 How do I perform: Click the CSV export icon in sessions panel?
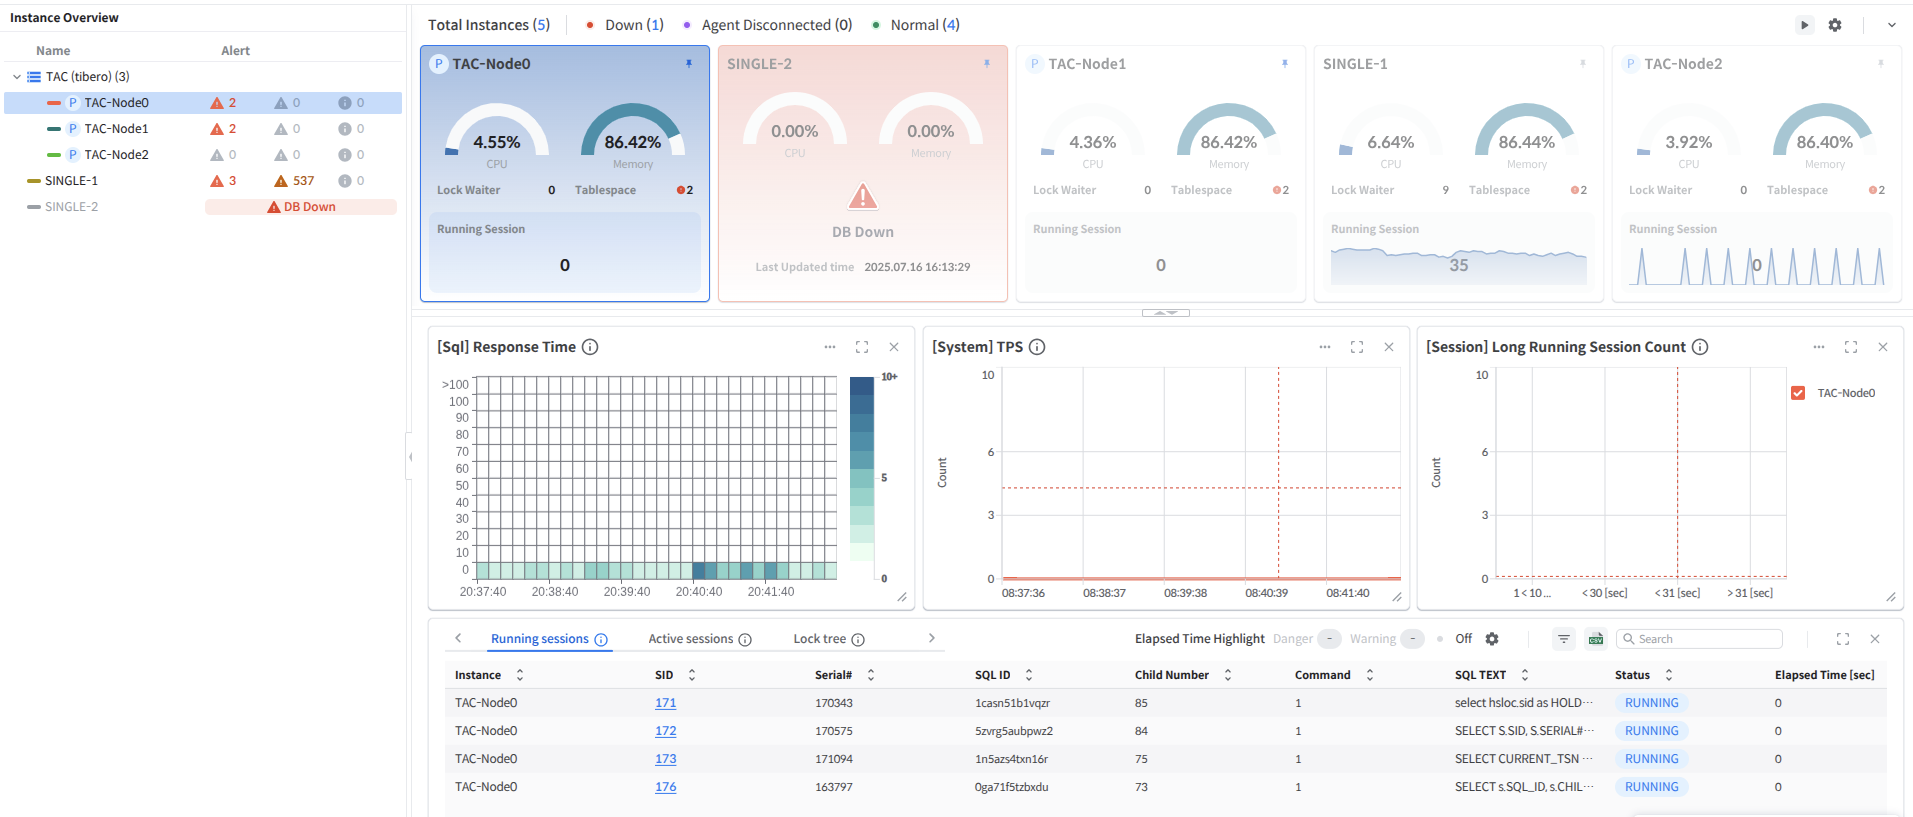[x=1596, y=639]
